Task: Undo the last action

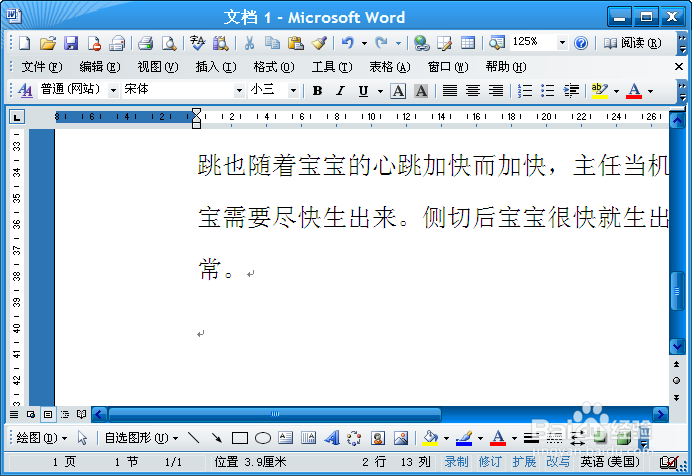Action: 348,43
